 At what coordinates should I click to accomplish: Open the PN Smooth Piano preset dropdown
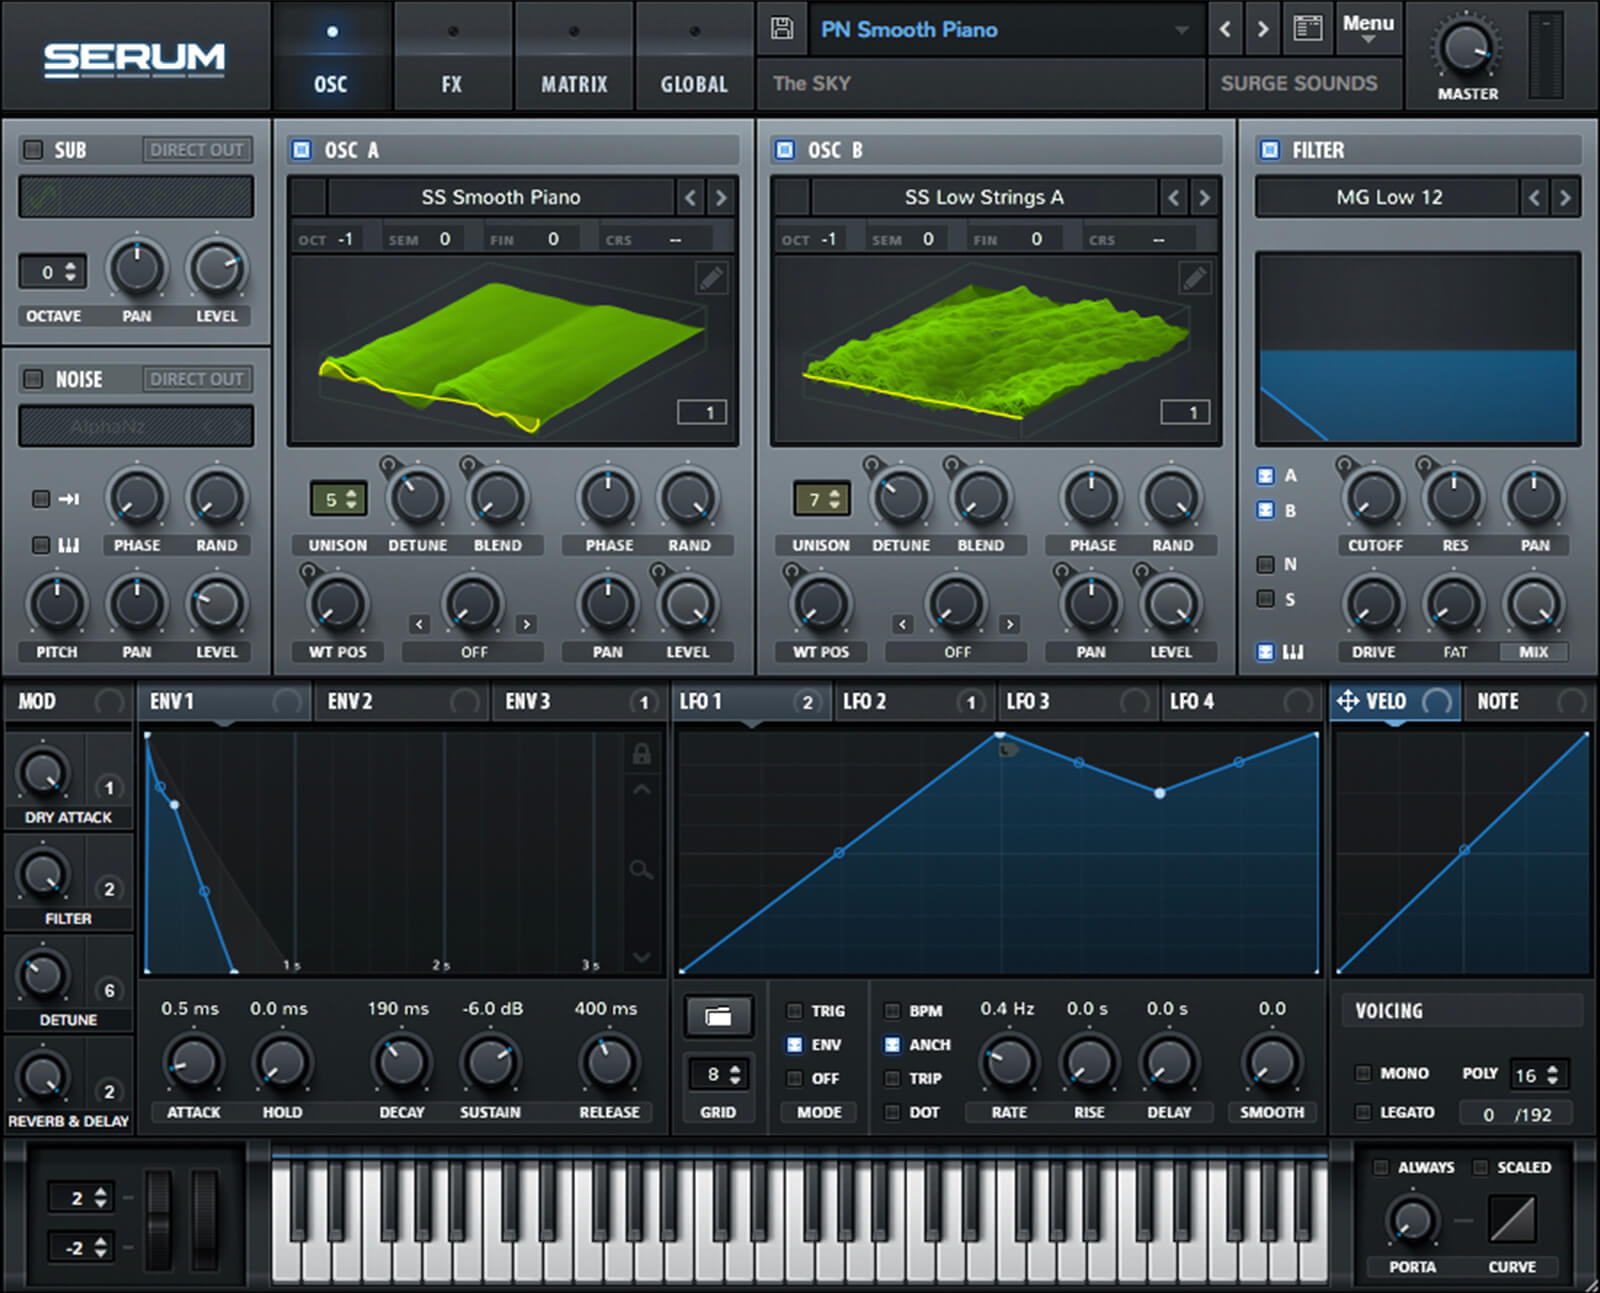(x=1004, y=30)
